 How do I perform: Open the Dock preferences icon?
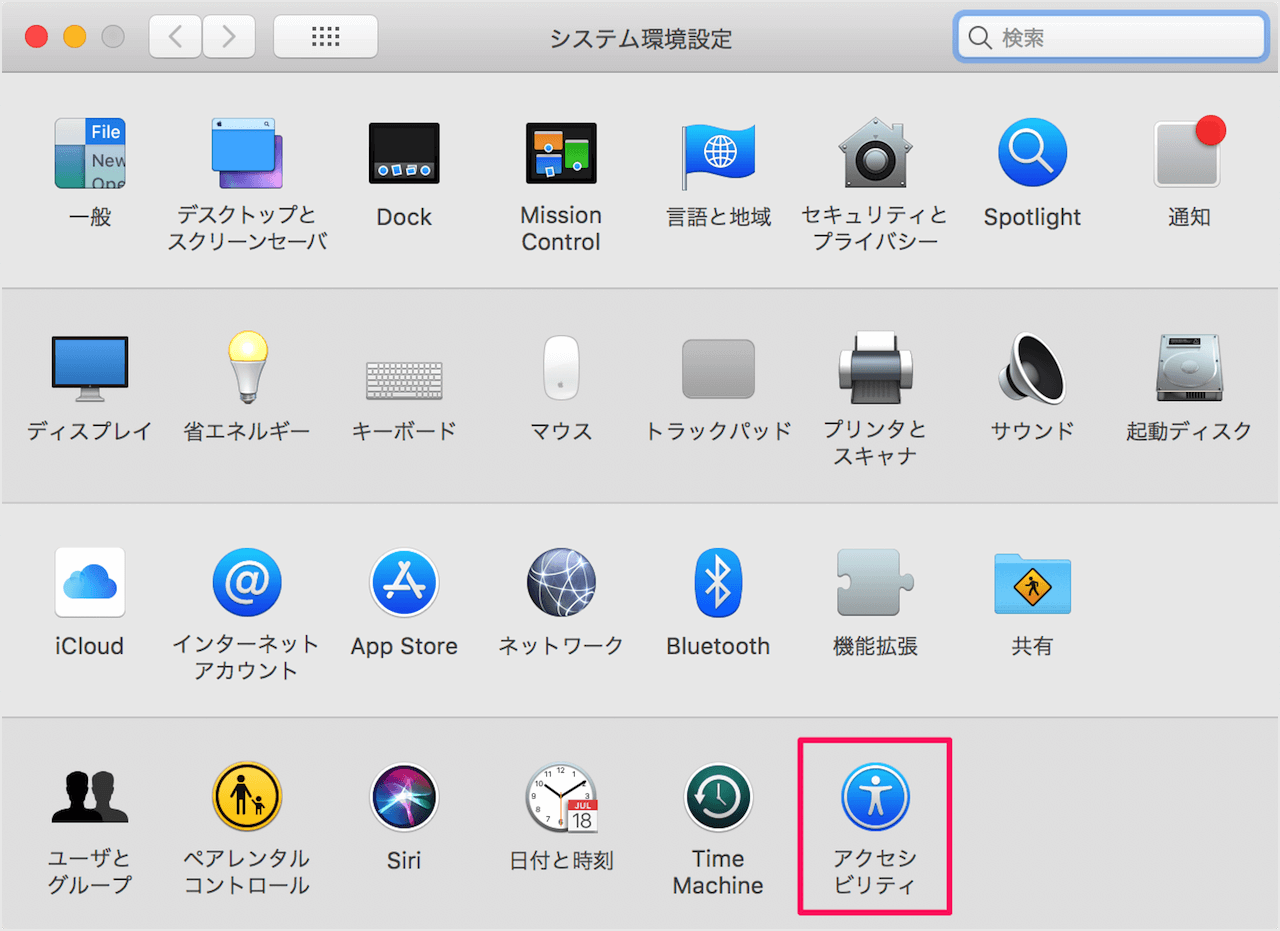click(404, 154)
